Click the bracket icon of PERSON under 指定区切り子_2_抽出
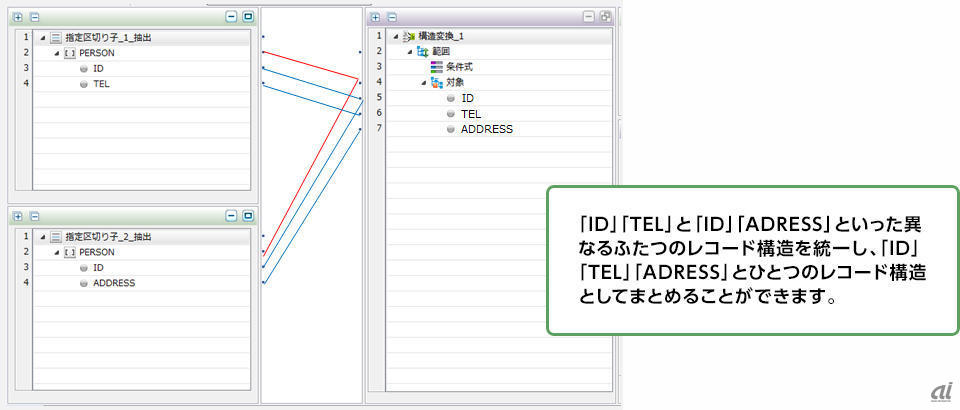Viewport: 960px width, 410px height. (x=70, y=252)
